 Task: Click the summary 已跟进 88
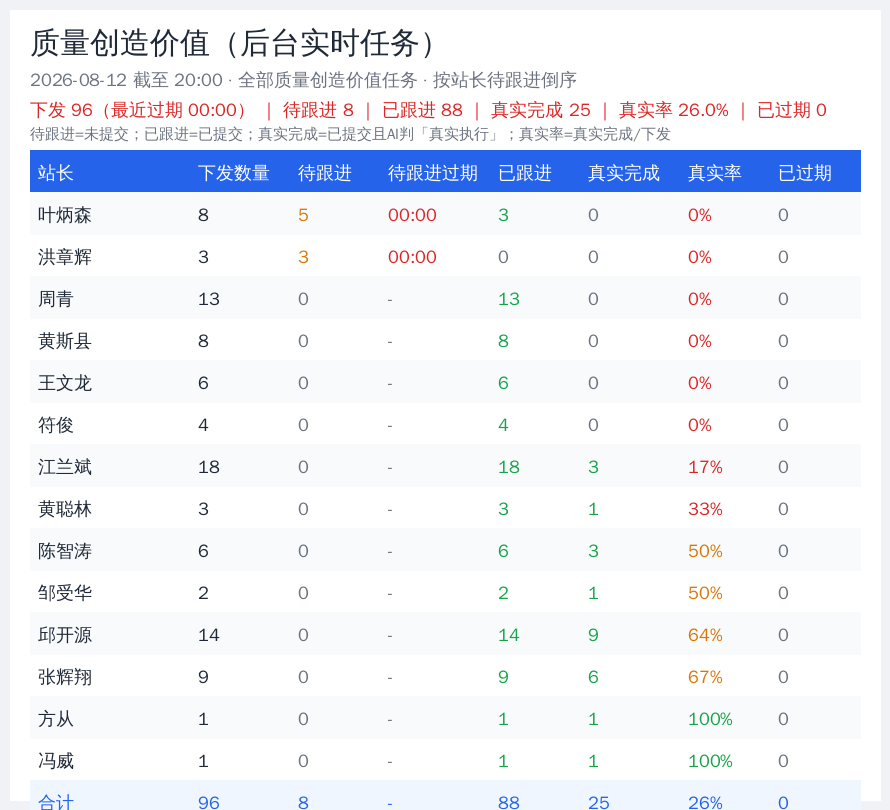[422, 110]
